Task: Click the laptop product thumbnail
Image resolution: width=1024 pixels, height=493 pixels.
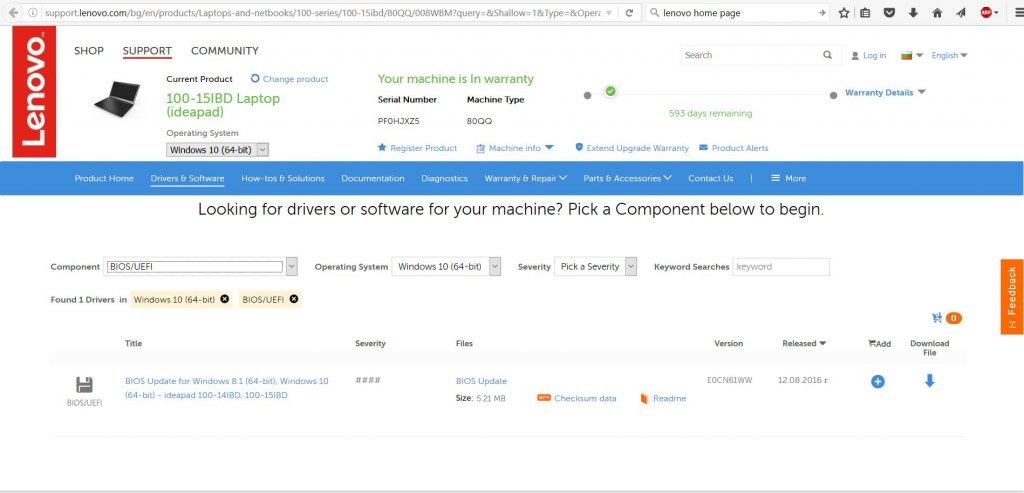Action: point(117,99)
